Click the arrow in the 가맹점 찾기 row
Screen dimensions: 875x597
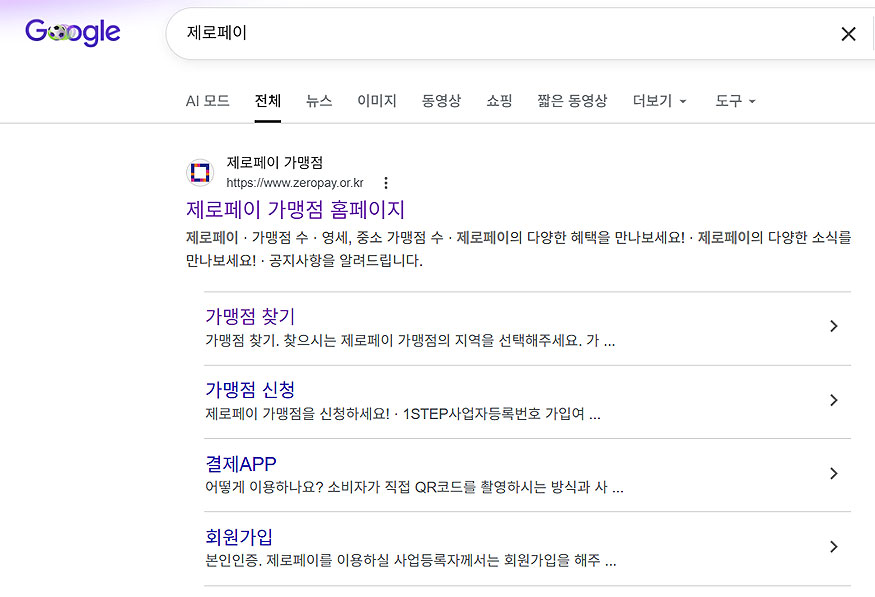834,326
